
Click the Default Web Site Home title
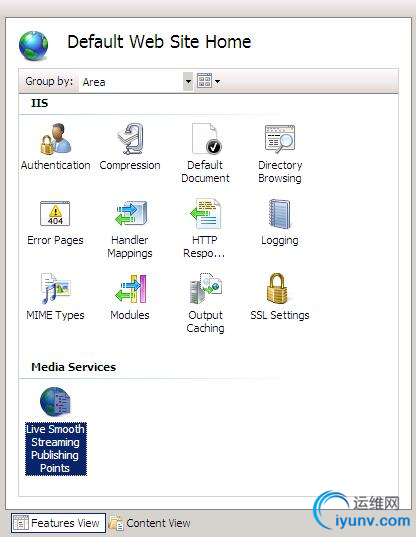coord(159,42)
